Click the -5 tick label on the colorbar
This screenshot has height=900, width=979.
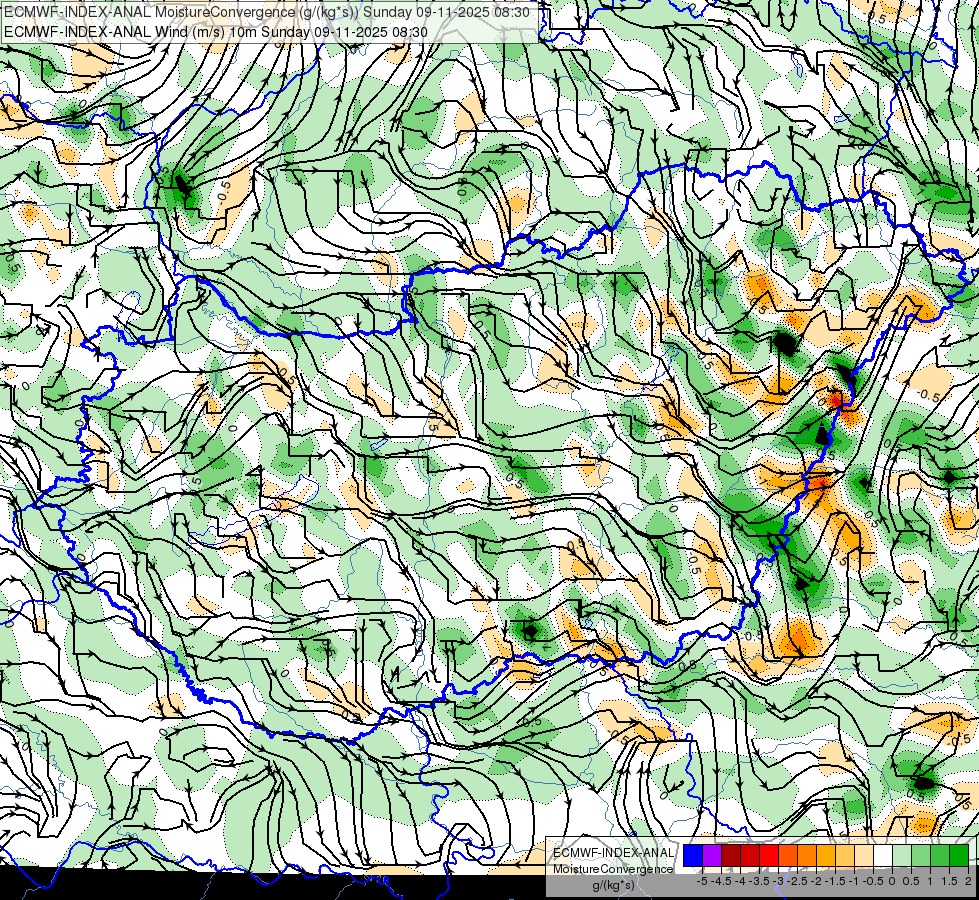702,881
